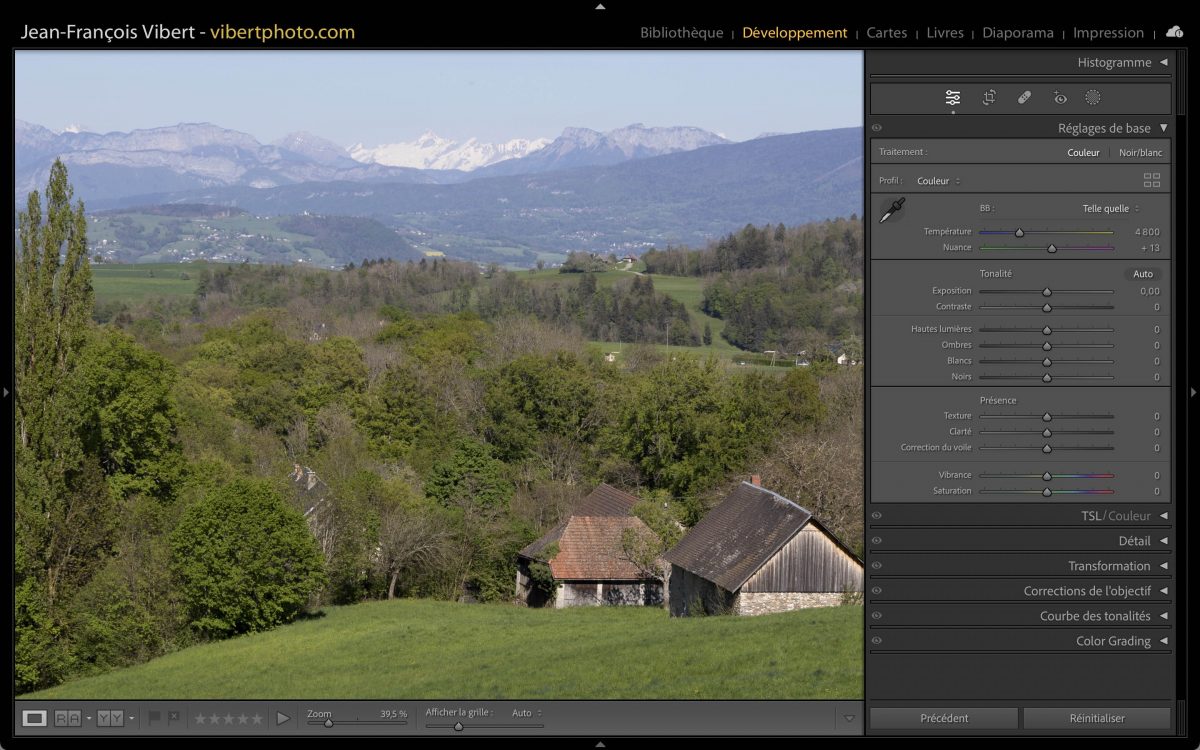
Task: Select the Red eye correction tool
Action: pyautogui.click(x=1060, y=97)
